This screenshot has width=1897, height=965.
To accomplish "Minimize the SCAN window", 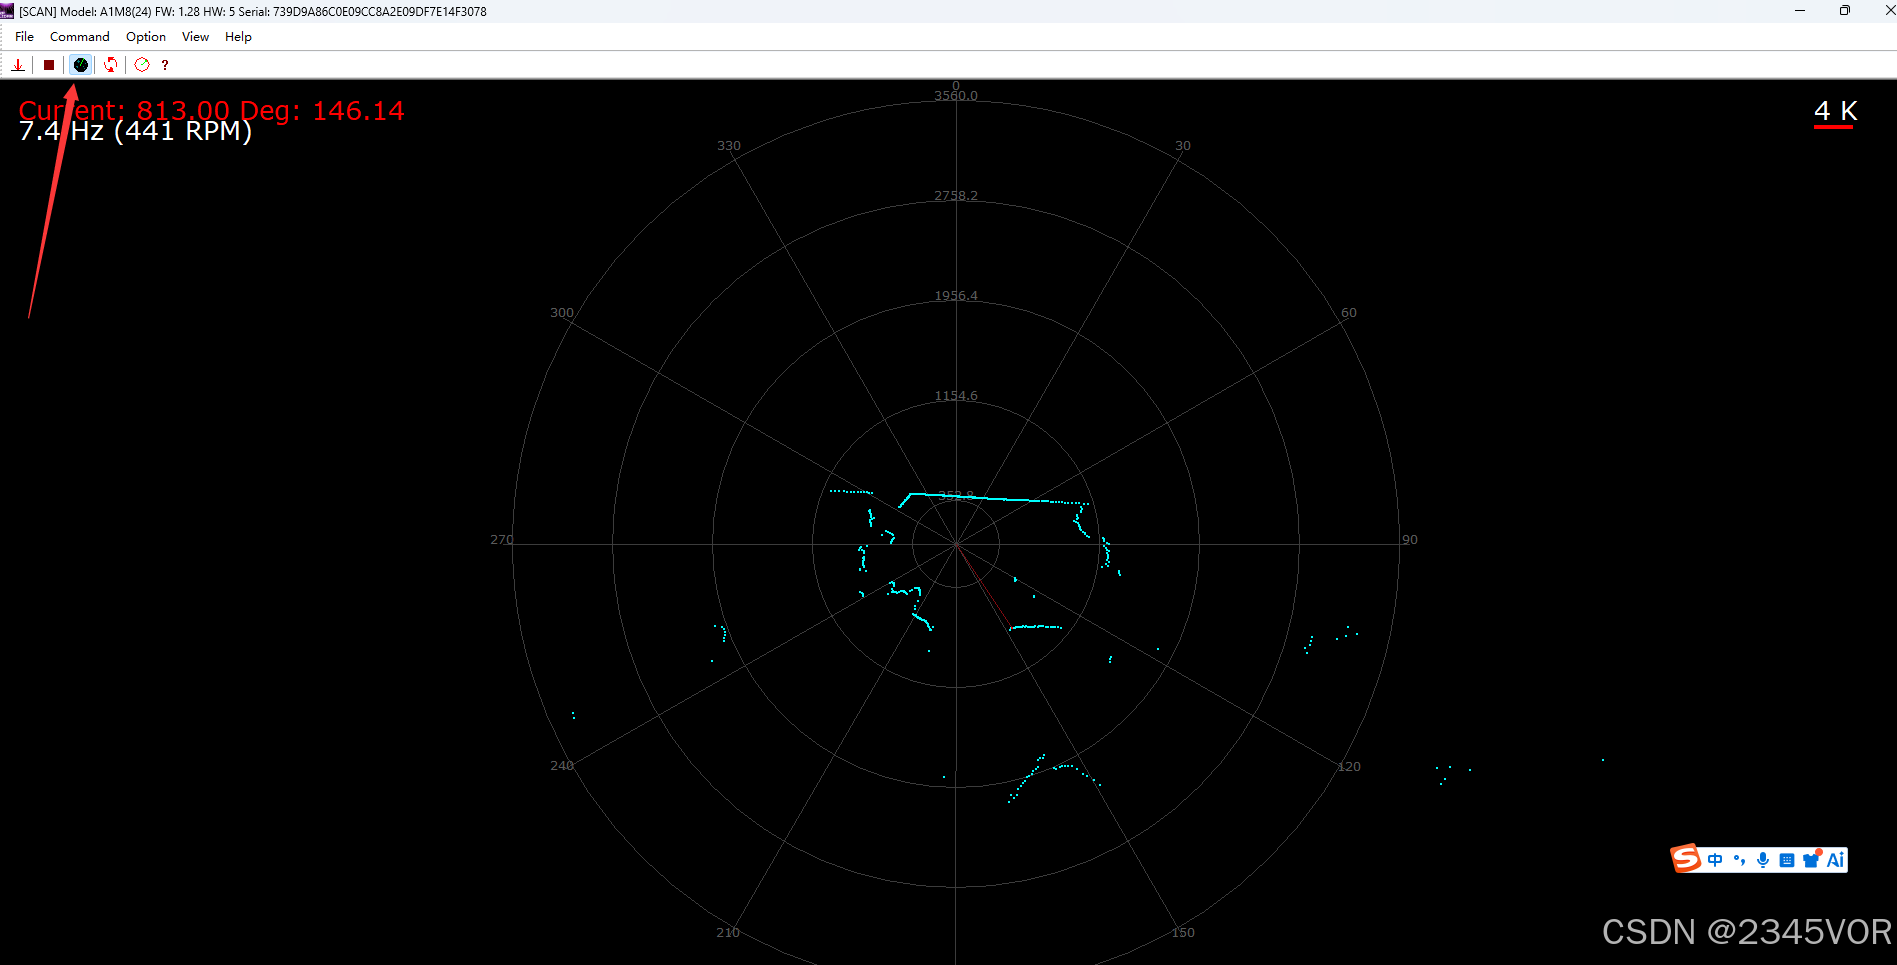I will click(x=1800, y=11).
